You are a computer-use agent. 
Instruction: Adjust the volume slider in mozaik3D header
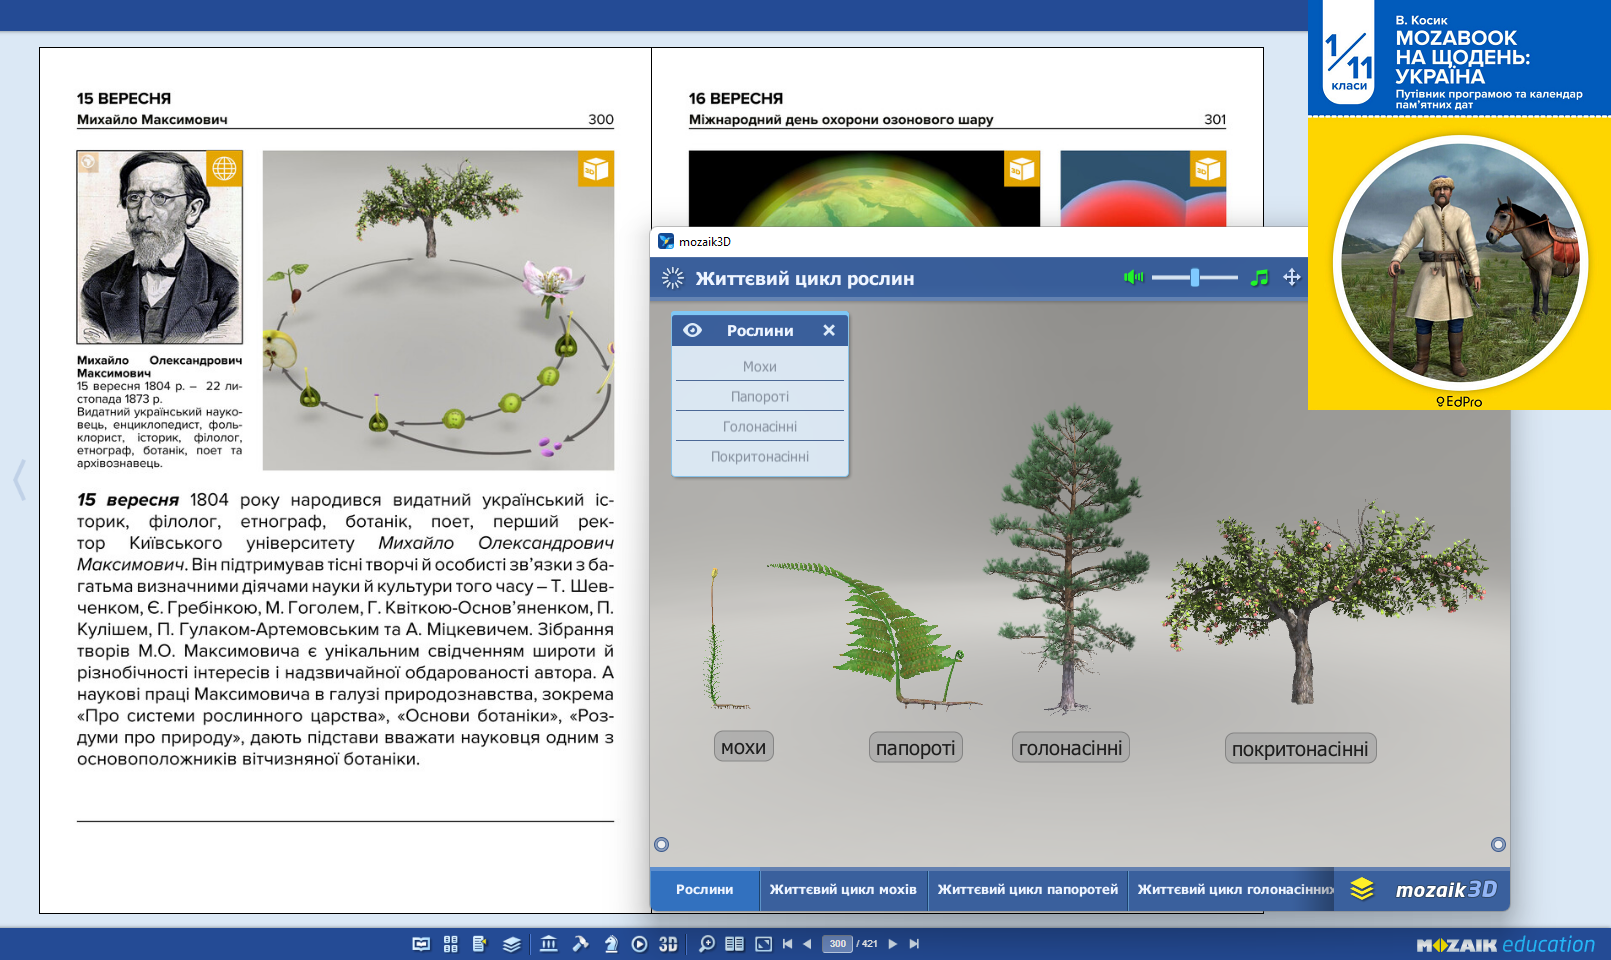[1195, 277]
